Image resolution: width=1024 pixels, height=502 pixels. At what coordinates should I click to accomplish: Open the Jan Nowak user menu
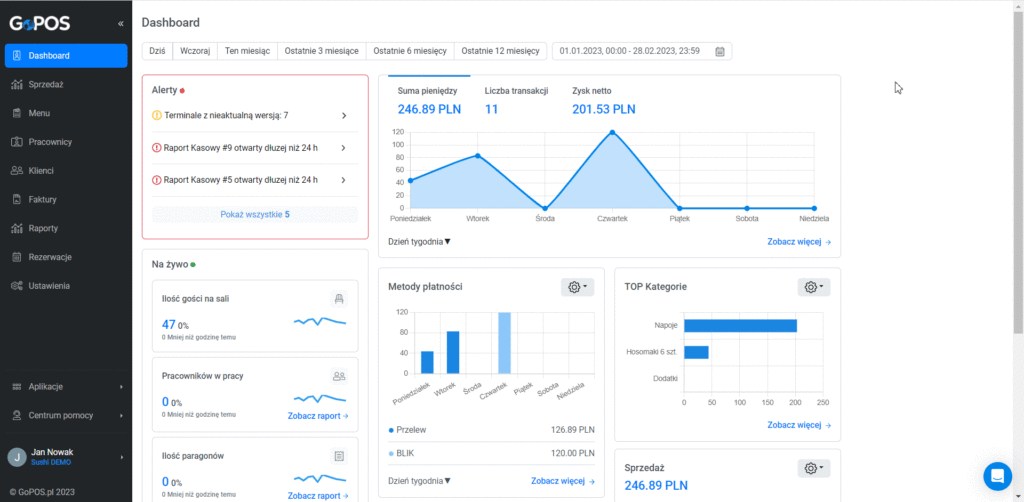click(x=66, y=457)
